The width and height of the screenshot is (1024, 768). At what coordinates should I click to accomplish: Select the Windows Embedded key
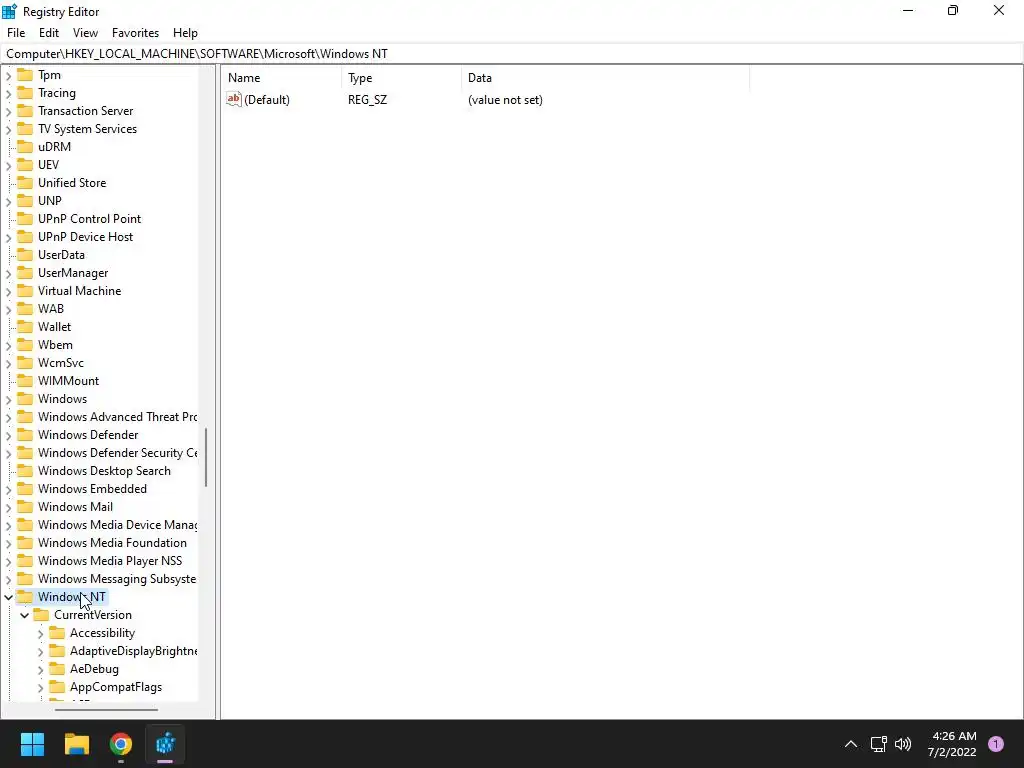click(92, 488)
